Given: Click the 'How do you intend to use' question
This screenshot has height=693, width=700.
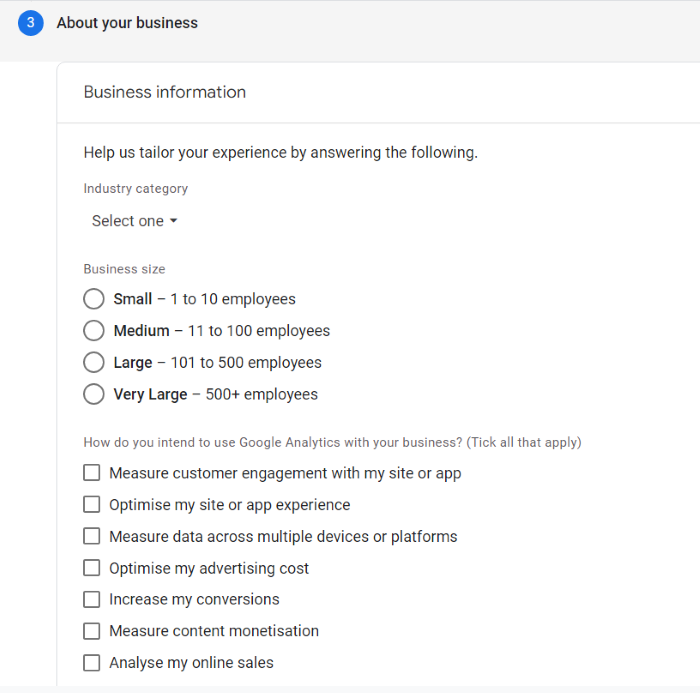Looking at the screenshot, I should 332,442.
